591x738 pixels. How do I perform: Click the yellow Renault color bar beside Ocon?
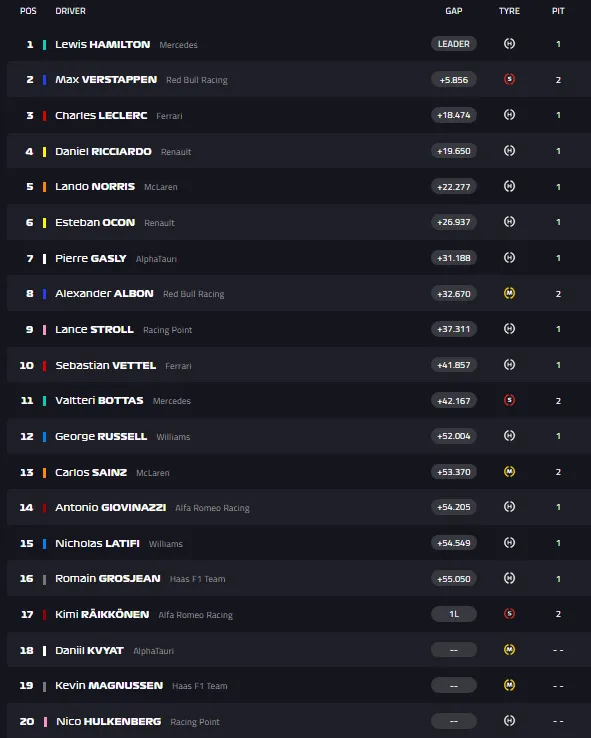(44, 223)
